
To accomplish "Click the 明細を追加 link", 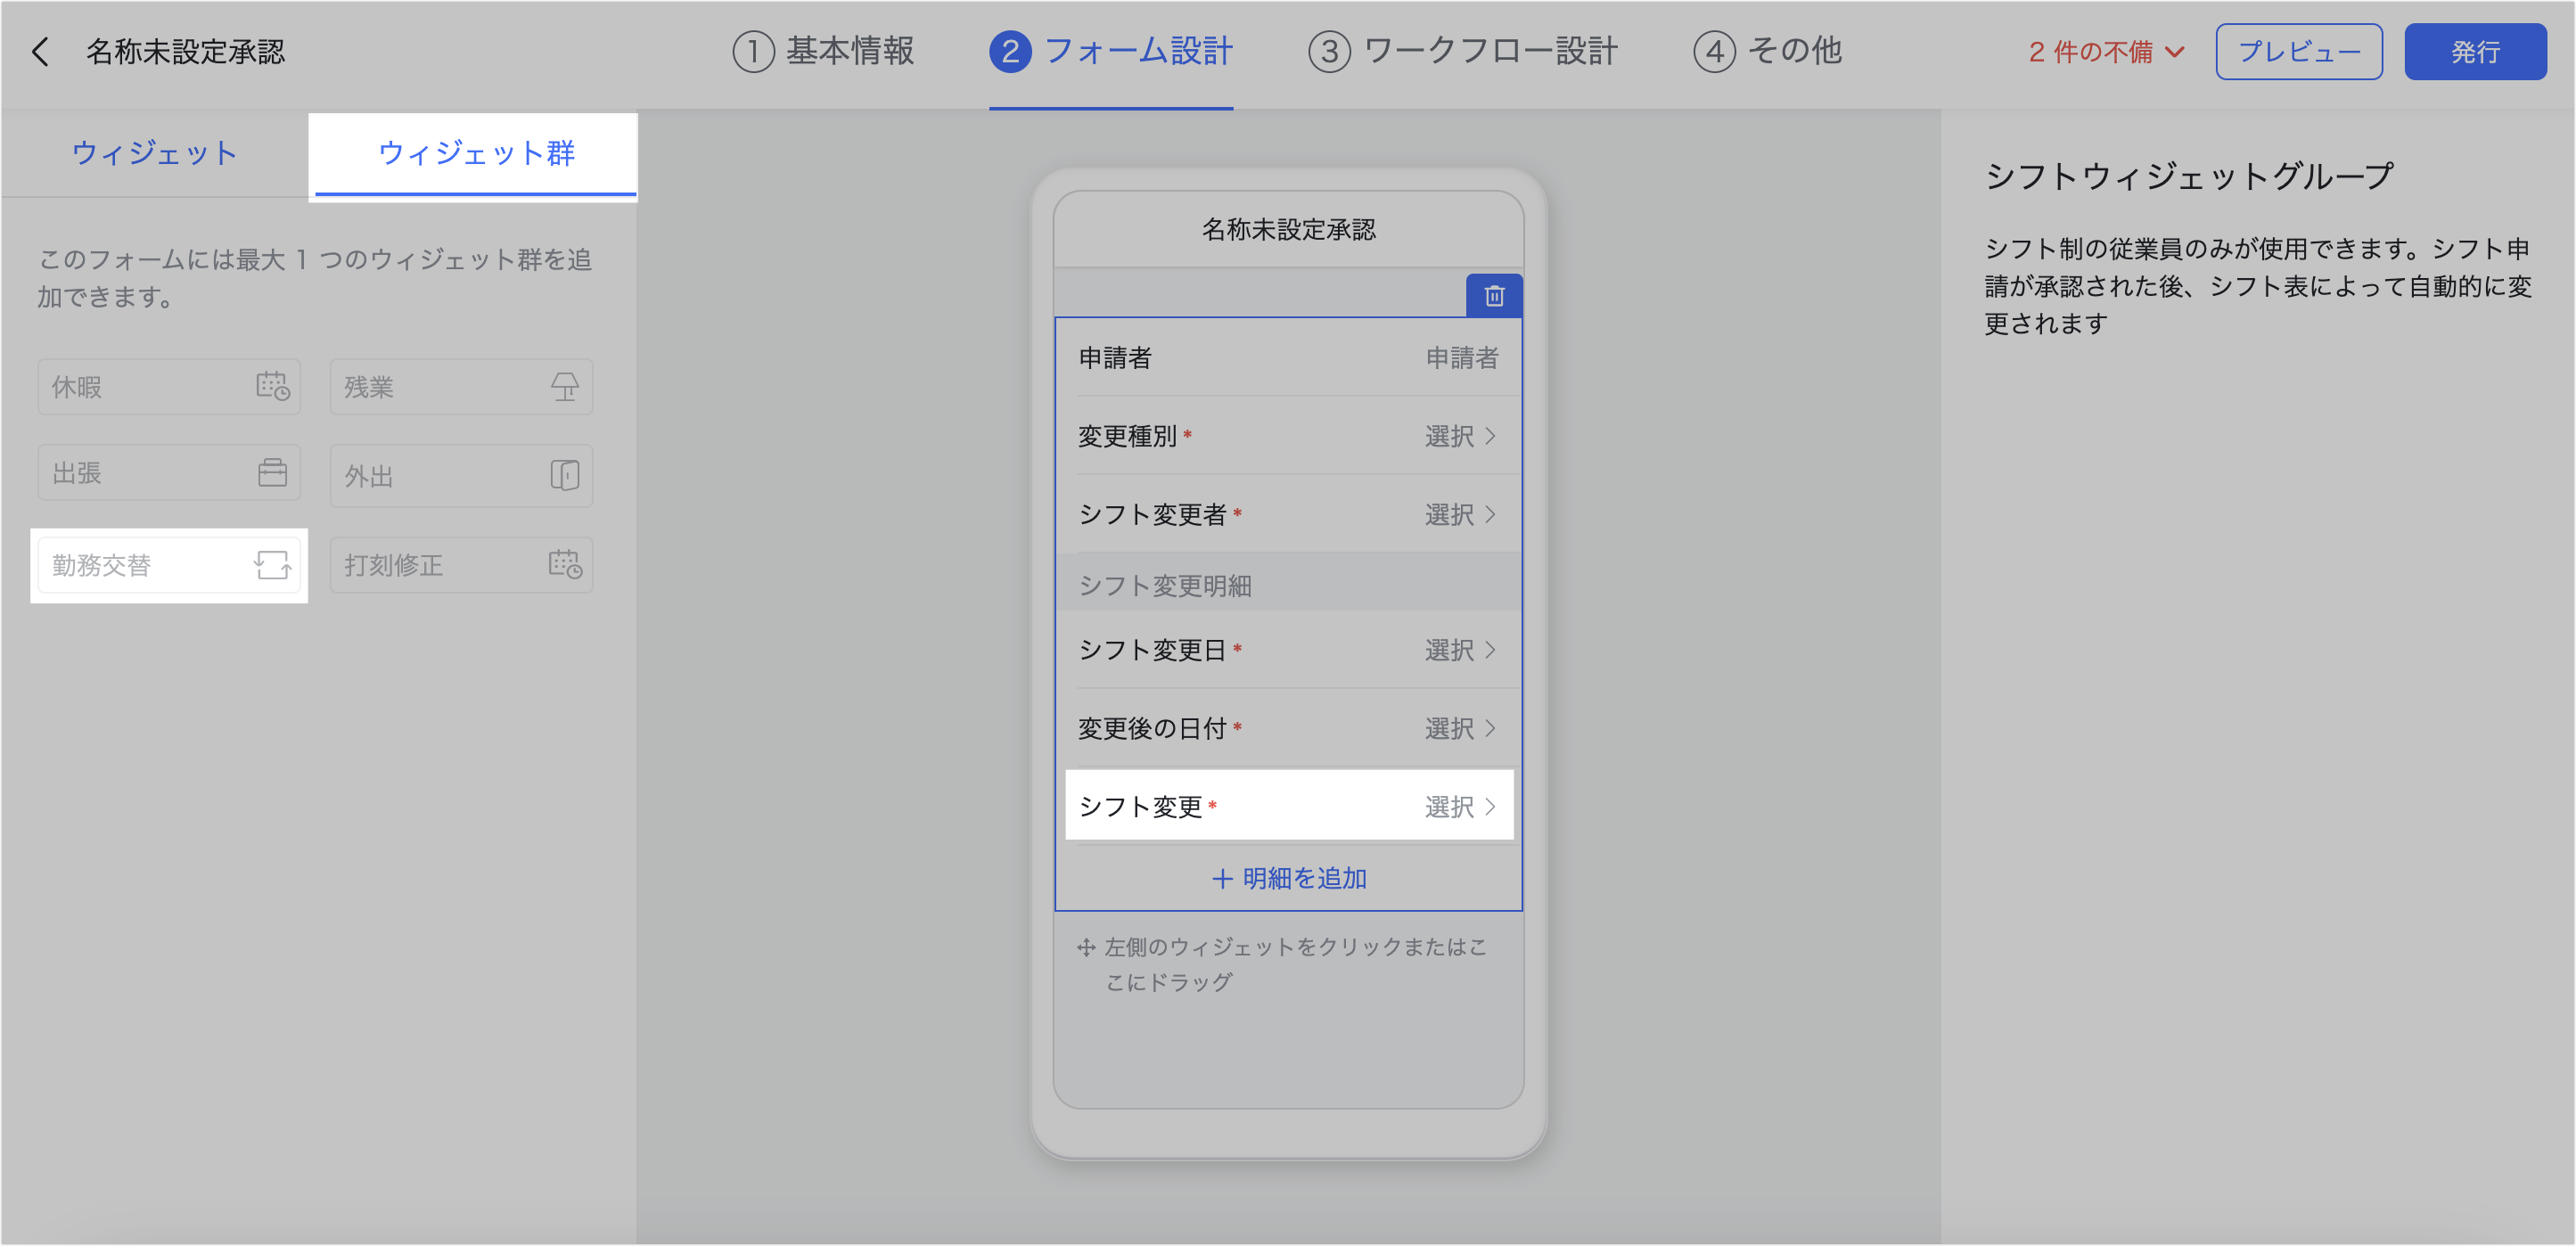I will tap(1288, 878).
